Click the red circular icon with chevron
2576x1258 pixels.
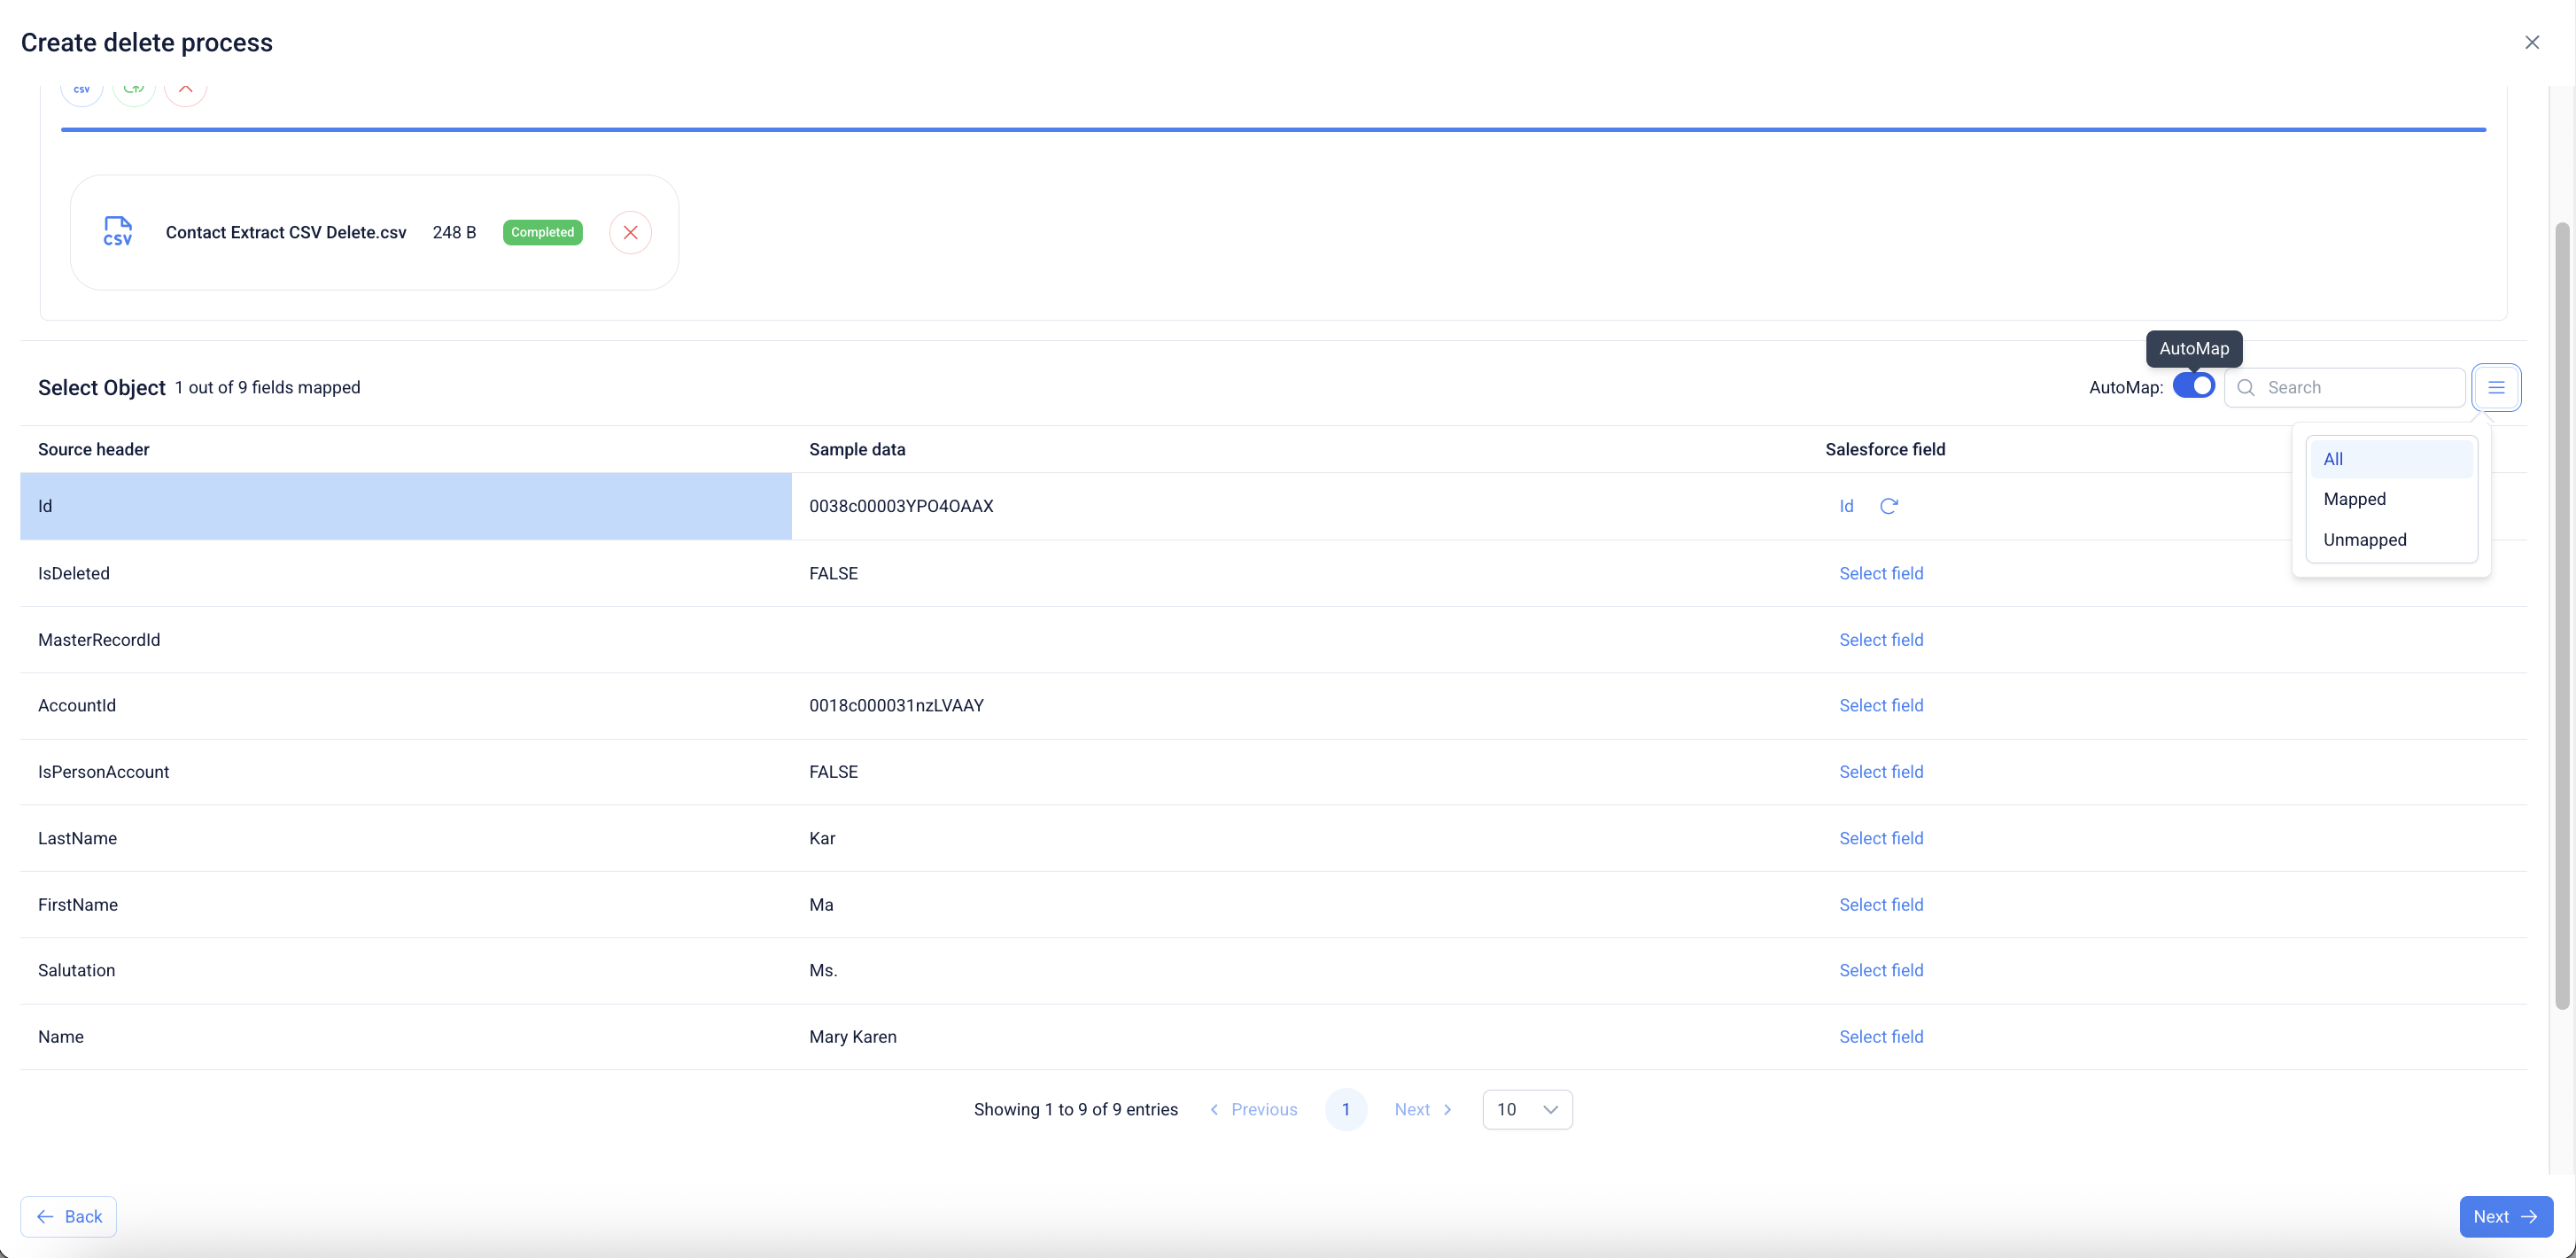186,91
